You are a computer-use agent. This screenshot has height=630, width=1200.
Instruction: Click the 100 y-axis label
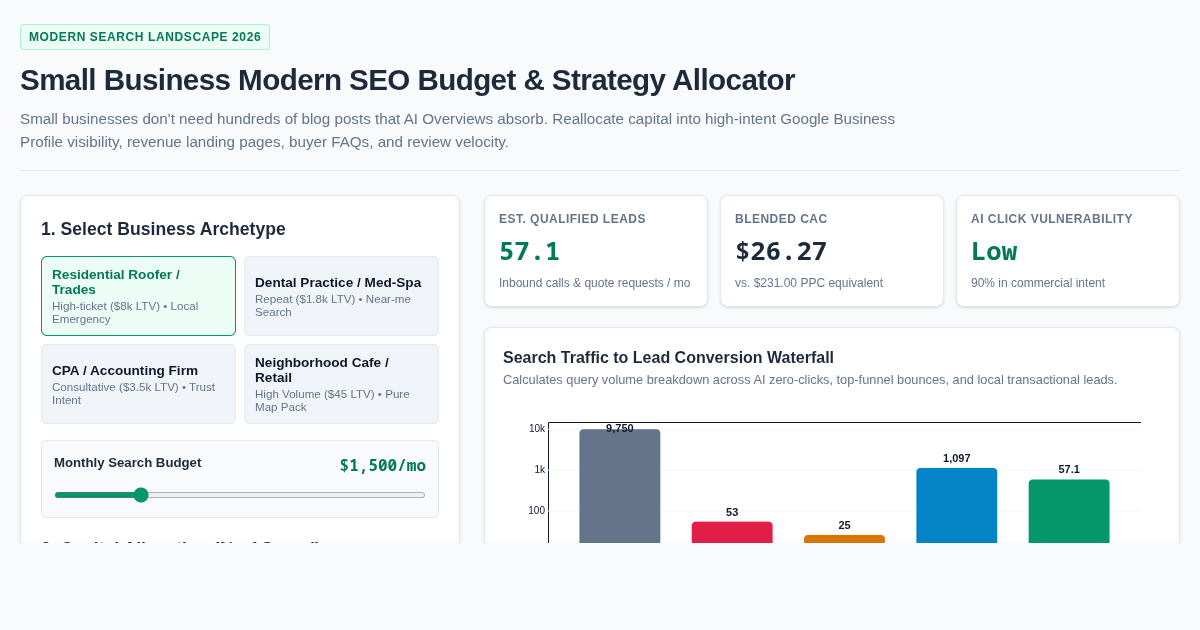coord(537,511)
